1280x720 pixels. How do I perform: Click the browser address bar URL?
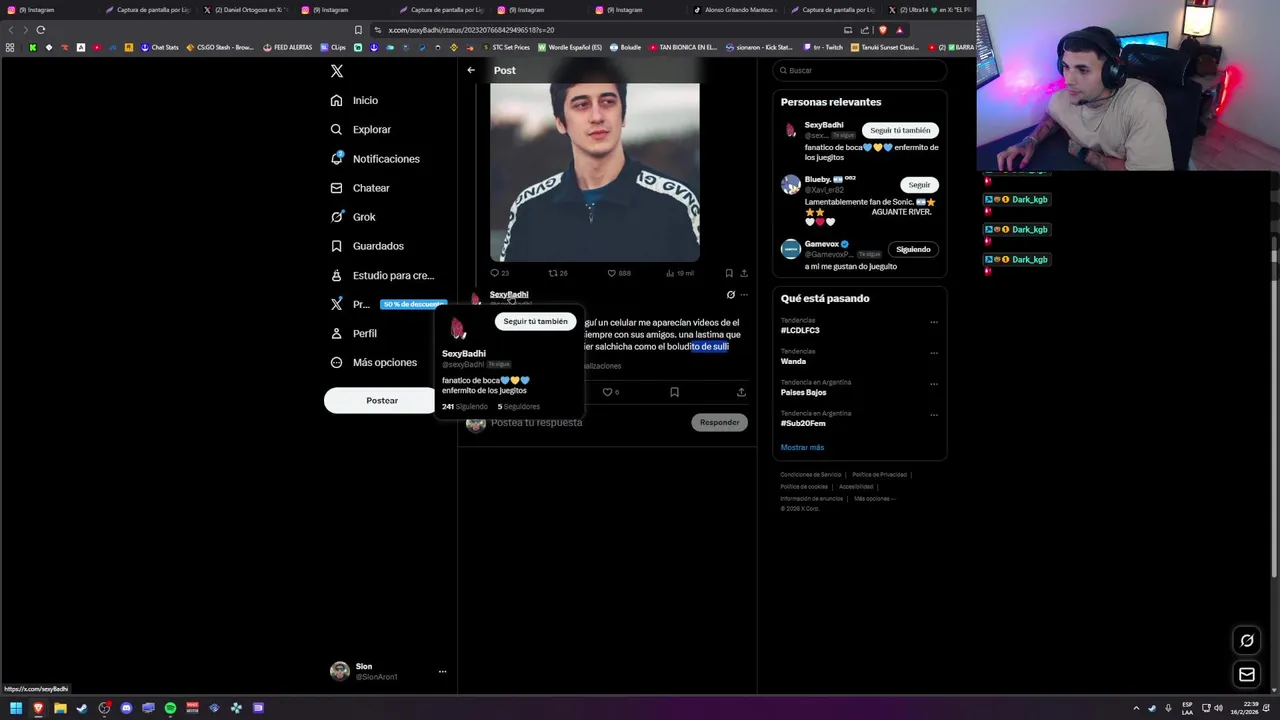pos(470,30)
